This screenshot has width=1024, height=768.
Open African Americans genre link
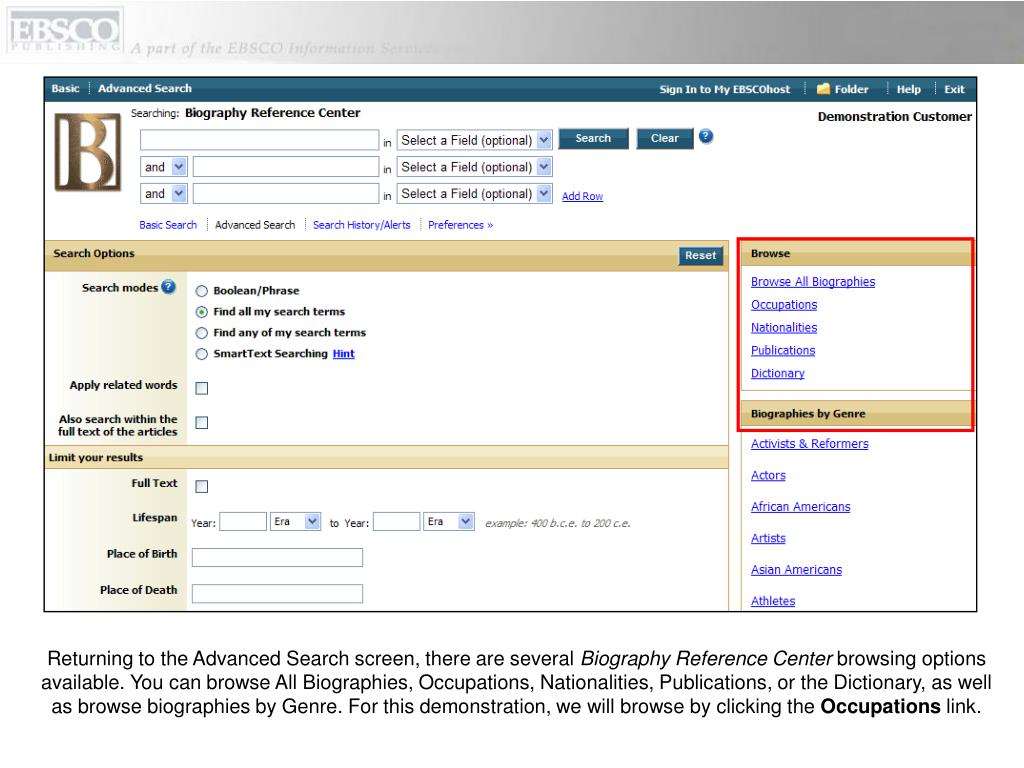click(801, 507)
